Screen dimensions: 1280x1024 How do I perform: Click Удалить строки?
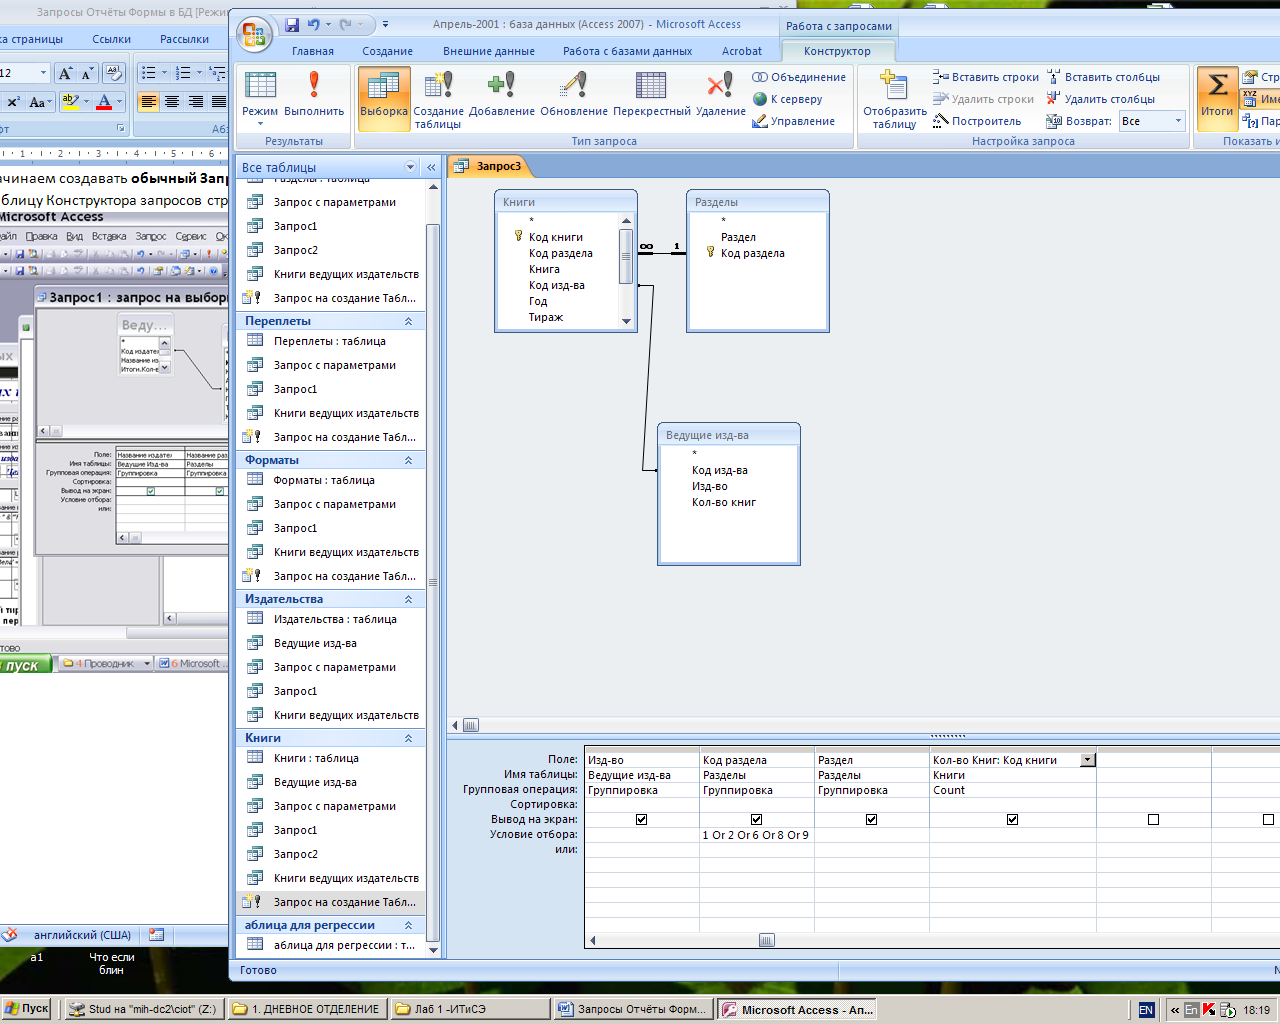[983, 99]
